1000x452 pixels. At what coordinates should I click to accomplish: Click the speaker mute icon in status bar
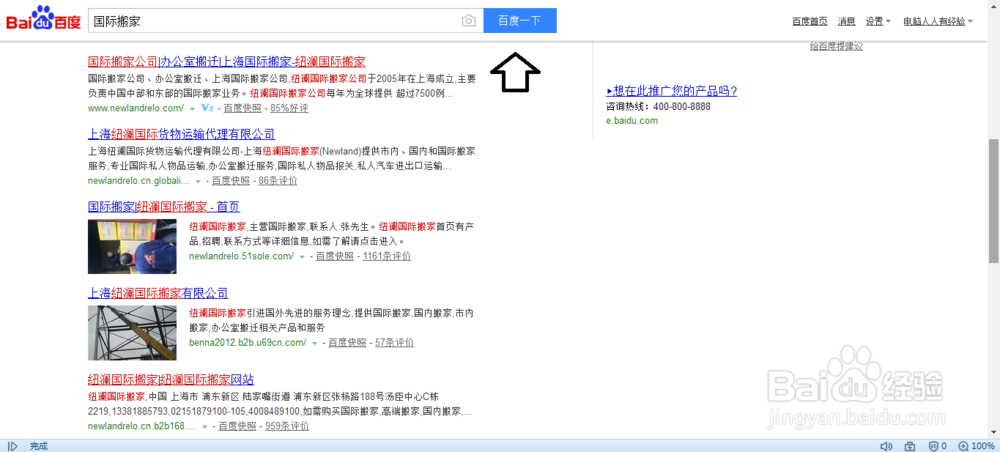(x=886, y=446)
